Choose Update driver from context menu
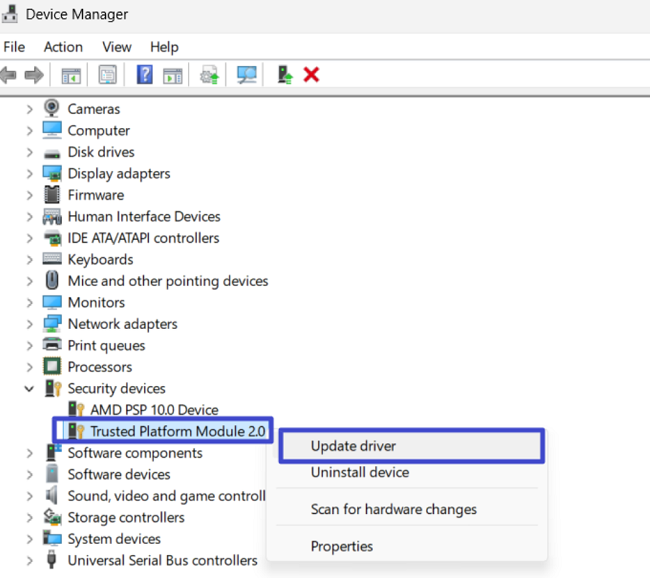The image size is (650, 578). [411, 446]
